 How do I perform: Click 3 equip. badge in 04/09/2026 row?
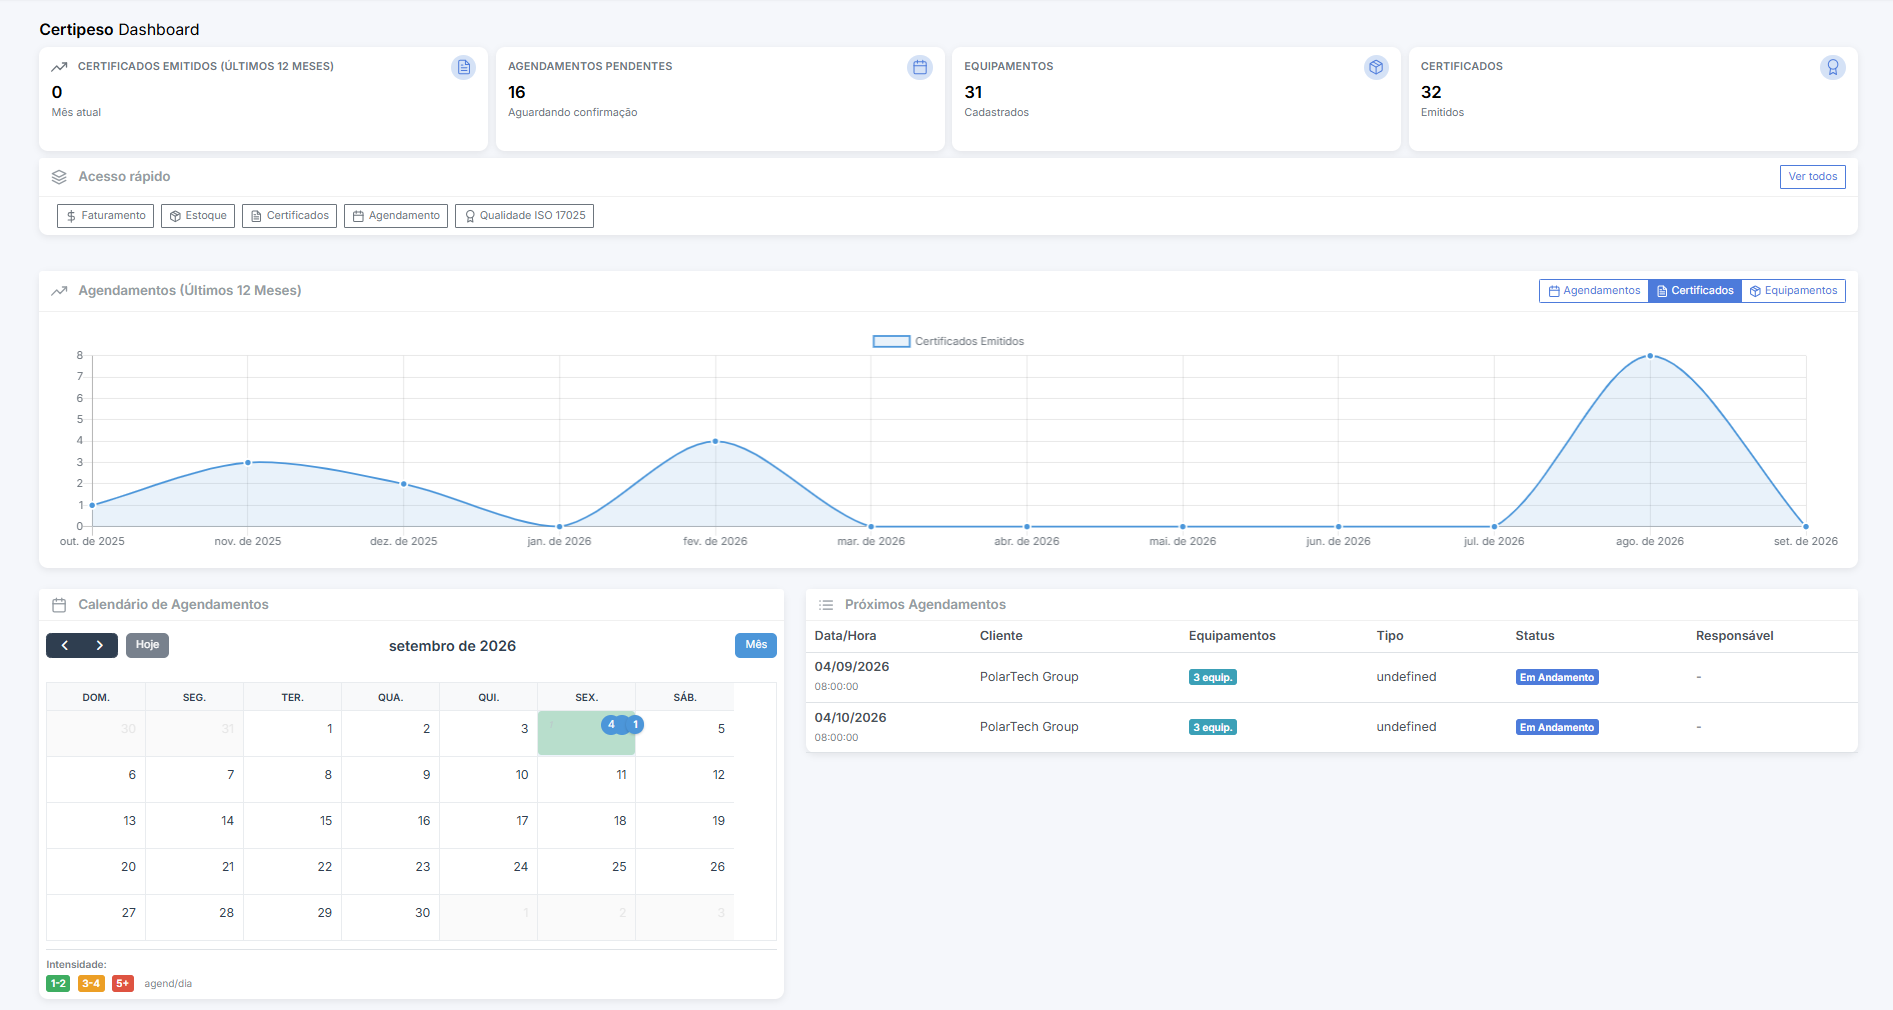click(x=1213, y=678)
